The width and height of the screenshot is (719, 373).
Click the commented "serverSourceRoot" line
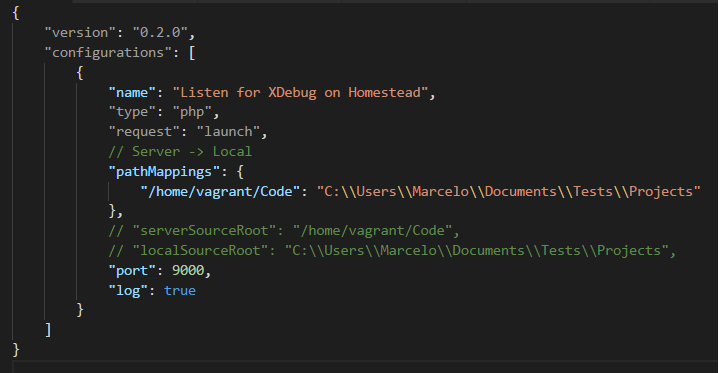pos(284,230)
